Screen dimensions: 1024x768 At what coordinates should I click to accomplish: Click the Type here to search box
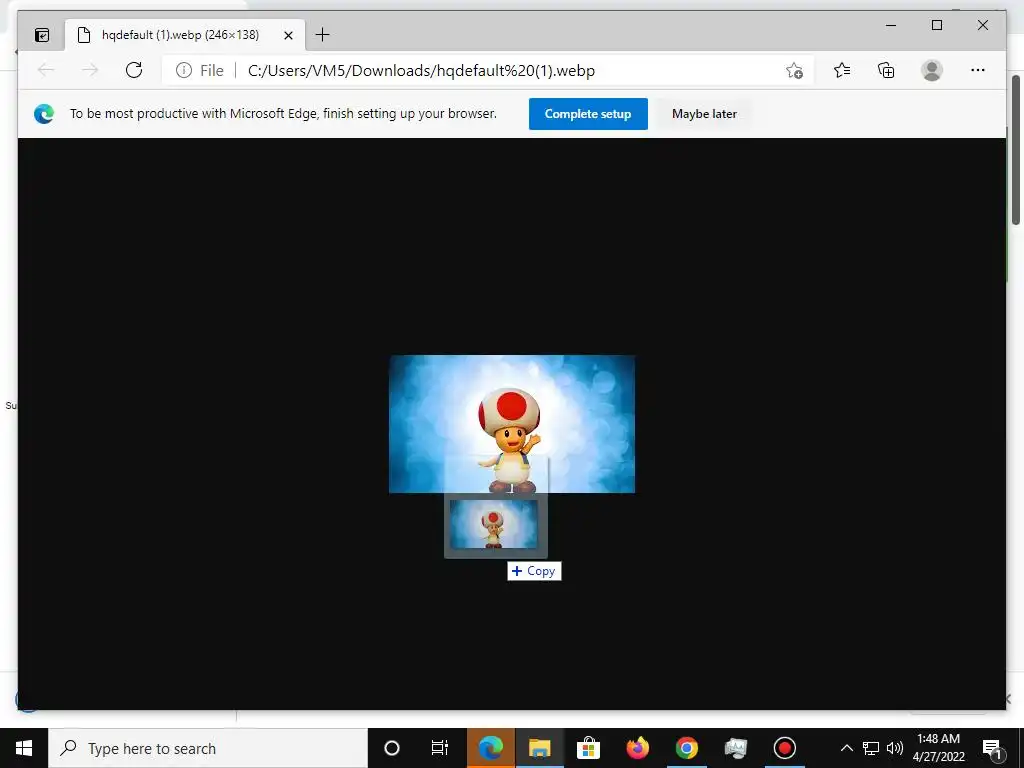click(208, 748)
